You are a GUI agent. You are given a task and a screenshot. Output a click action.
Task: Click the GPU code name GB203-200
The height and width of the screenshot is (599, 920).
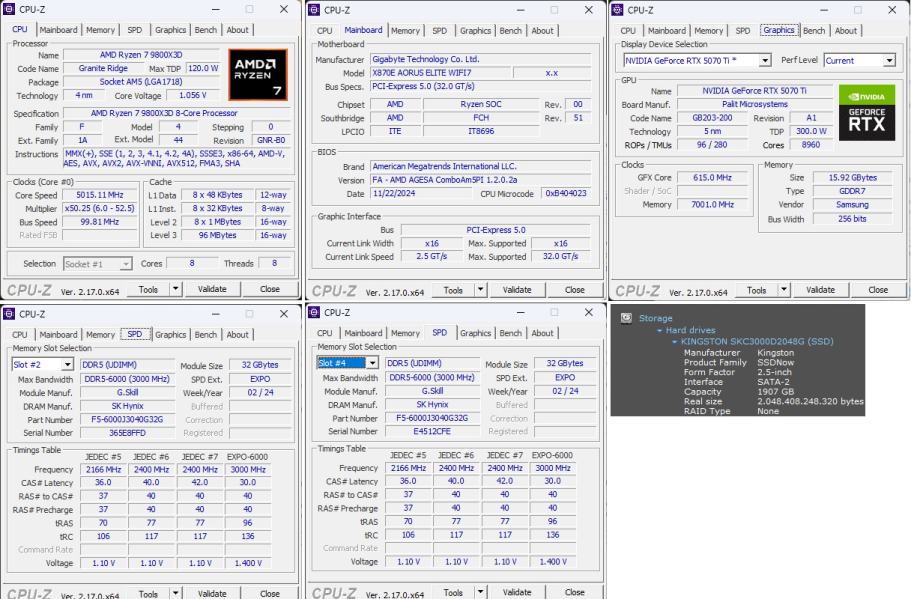pyautogui.click(x=712, y=117)
